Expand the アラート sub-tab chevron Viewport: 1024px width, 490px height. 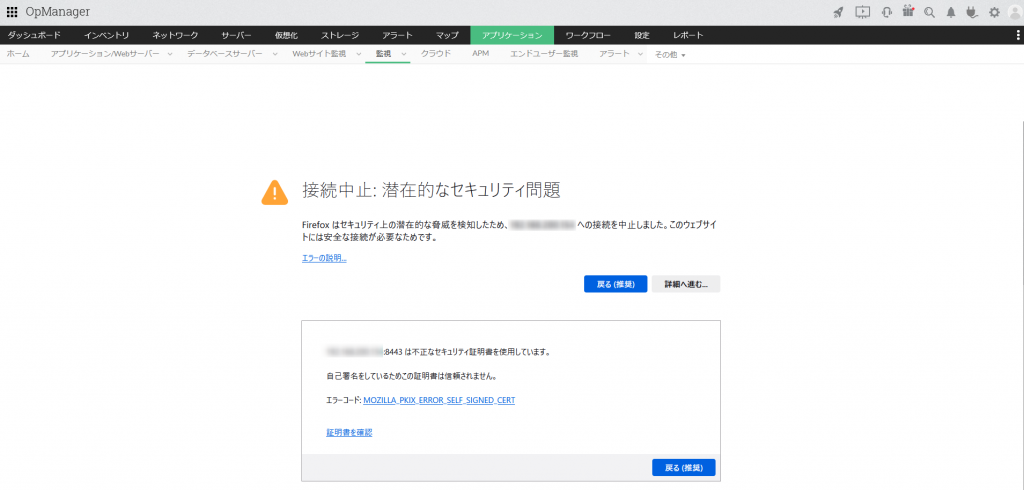(640, 54)
